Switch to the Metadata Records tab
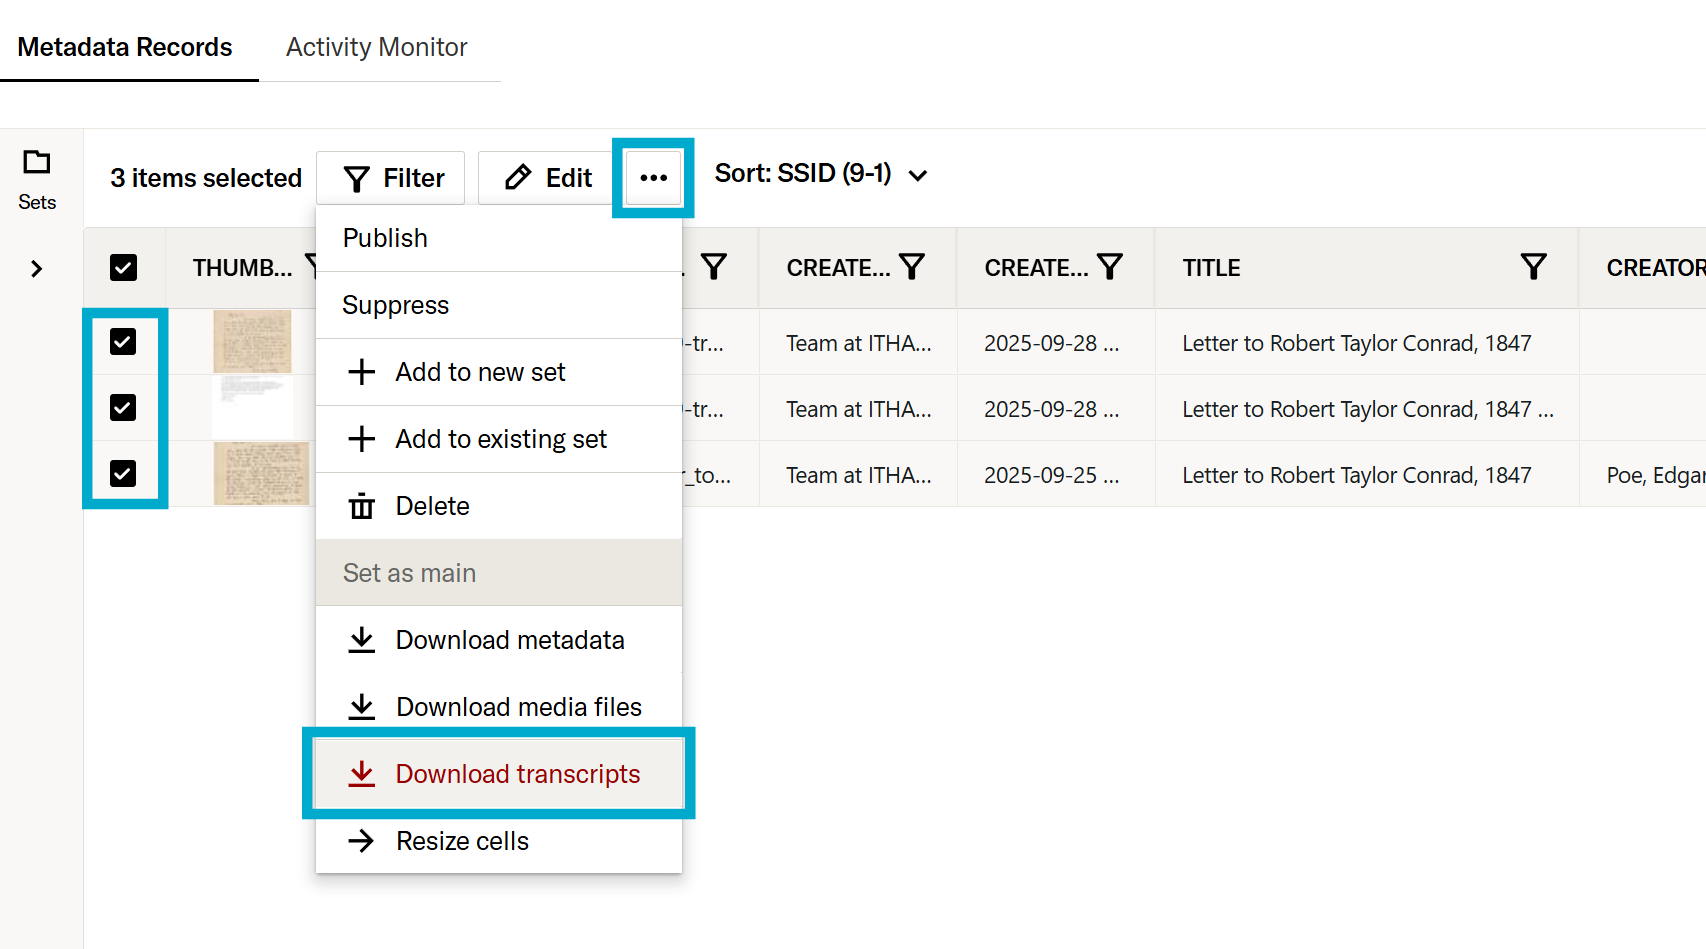1706x949 pixels. pos(125,47)
